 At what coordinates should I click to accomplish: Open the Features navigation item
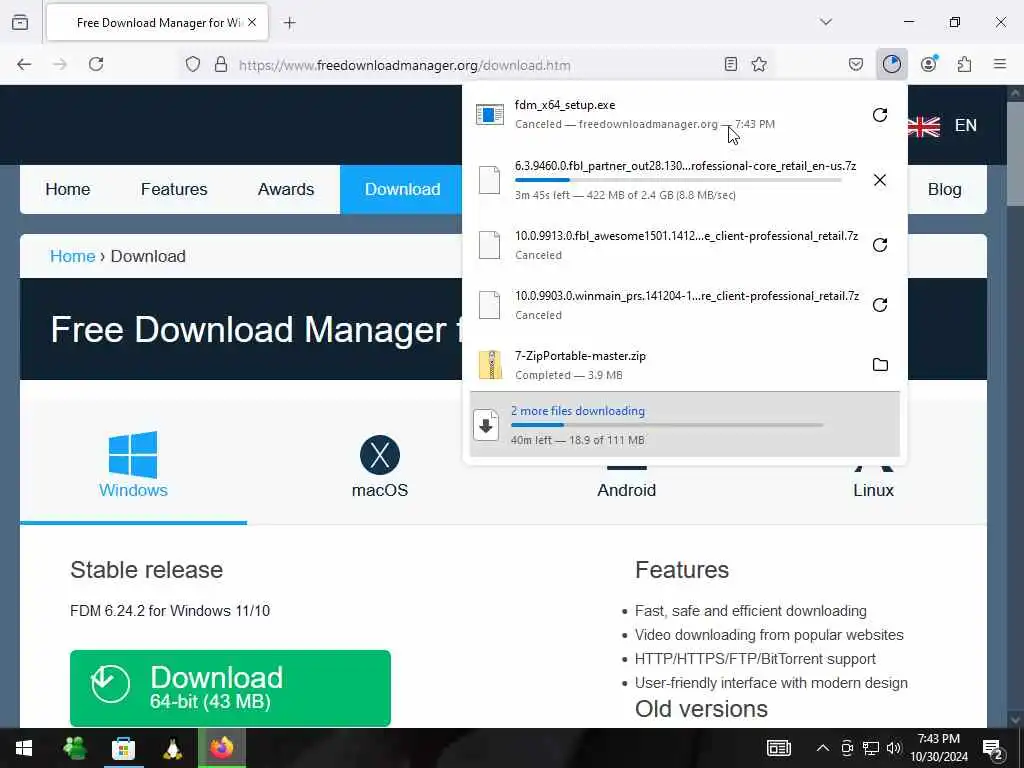(x=174, y=189)
